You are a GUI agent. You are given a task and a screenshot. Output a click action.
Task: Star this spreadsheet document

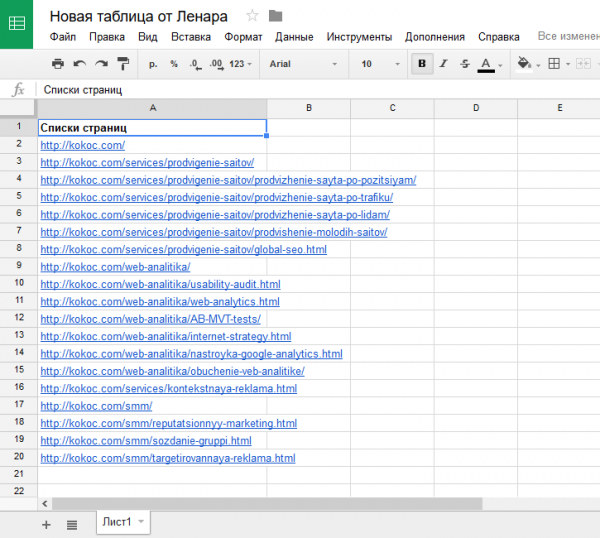click(x=252, y=16)
